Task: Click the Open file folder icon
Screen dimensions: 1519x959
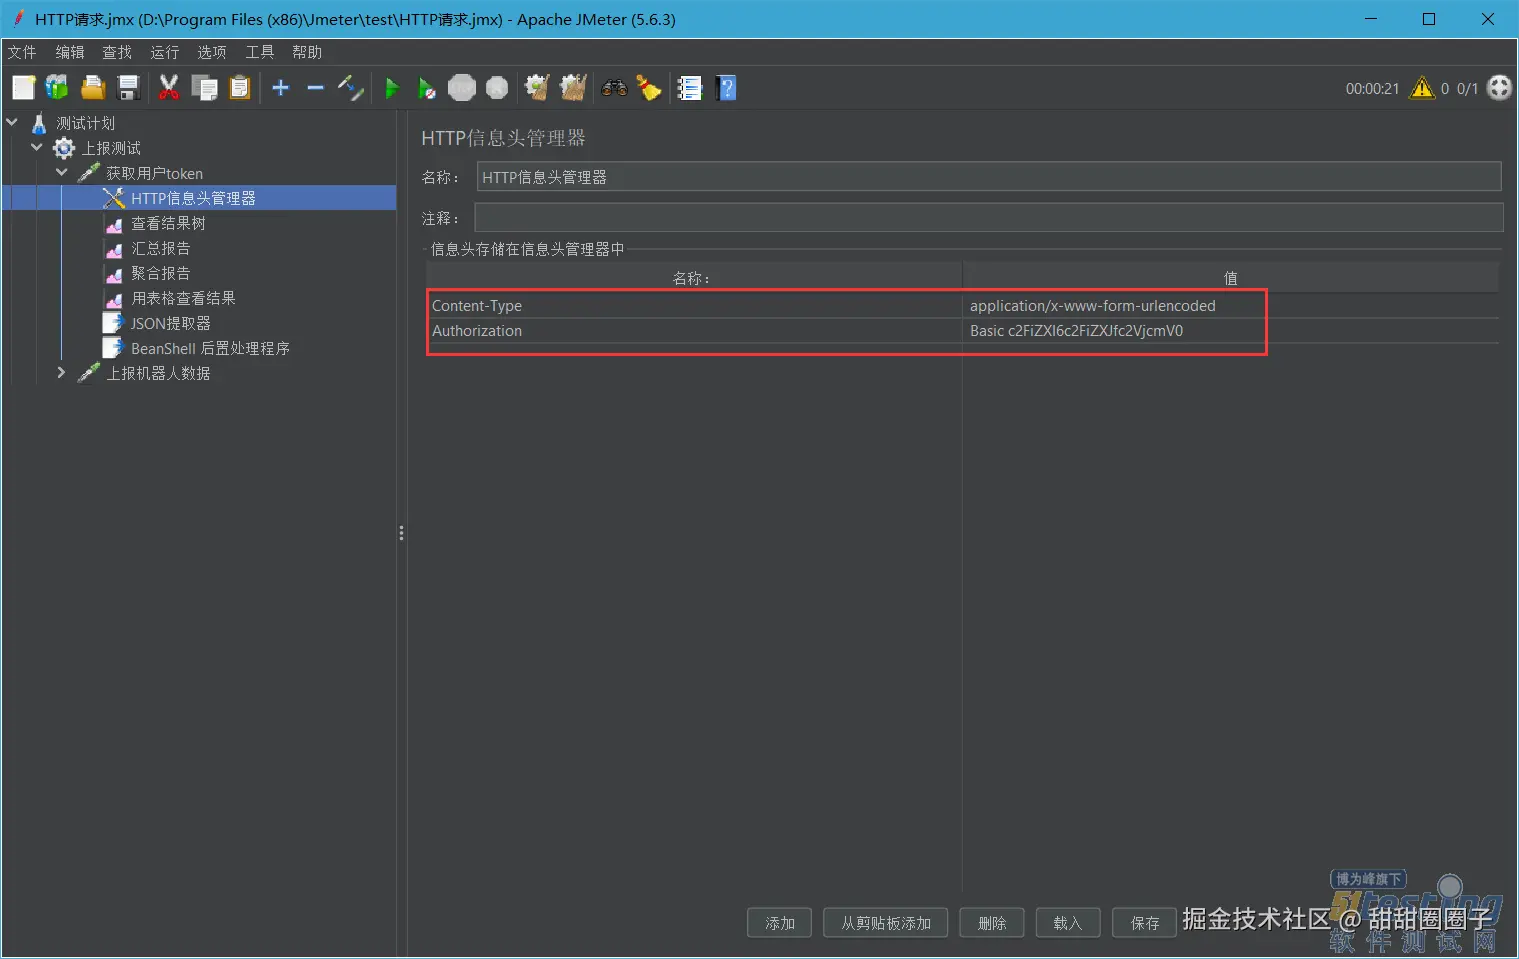Action: coord(93,88)
